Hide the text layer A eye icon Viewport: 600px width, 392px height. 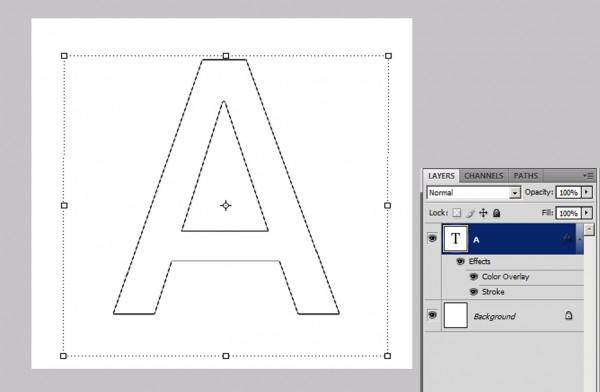point(432,238)
